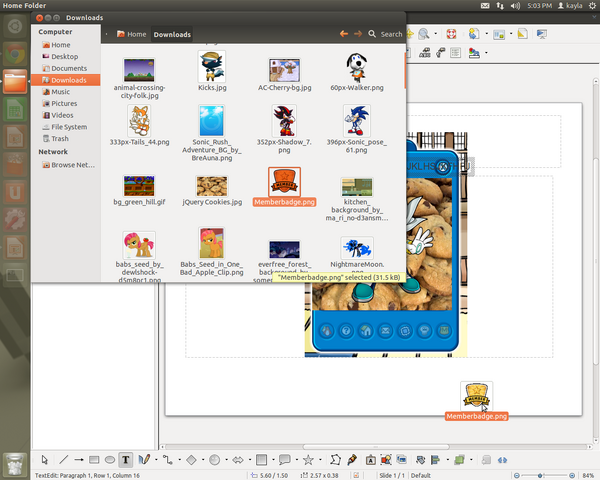Screen dimensions: 600x480
Task: Click the zoom in plus button in status bar
Action: pos(572,475)
